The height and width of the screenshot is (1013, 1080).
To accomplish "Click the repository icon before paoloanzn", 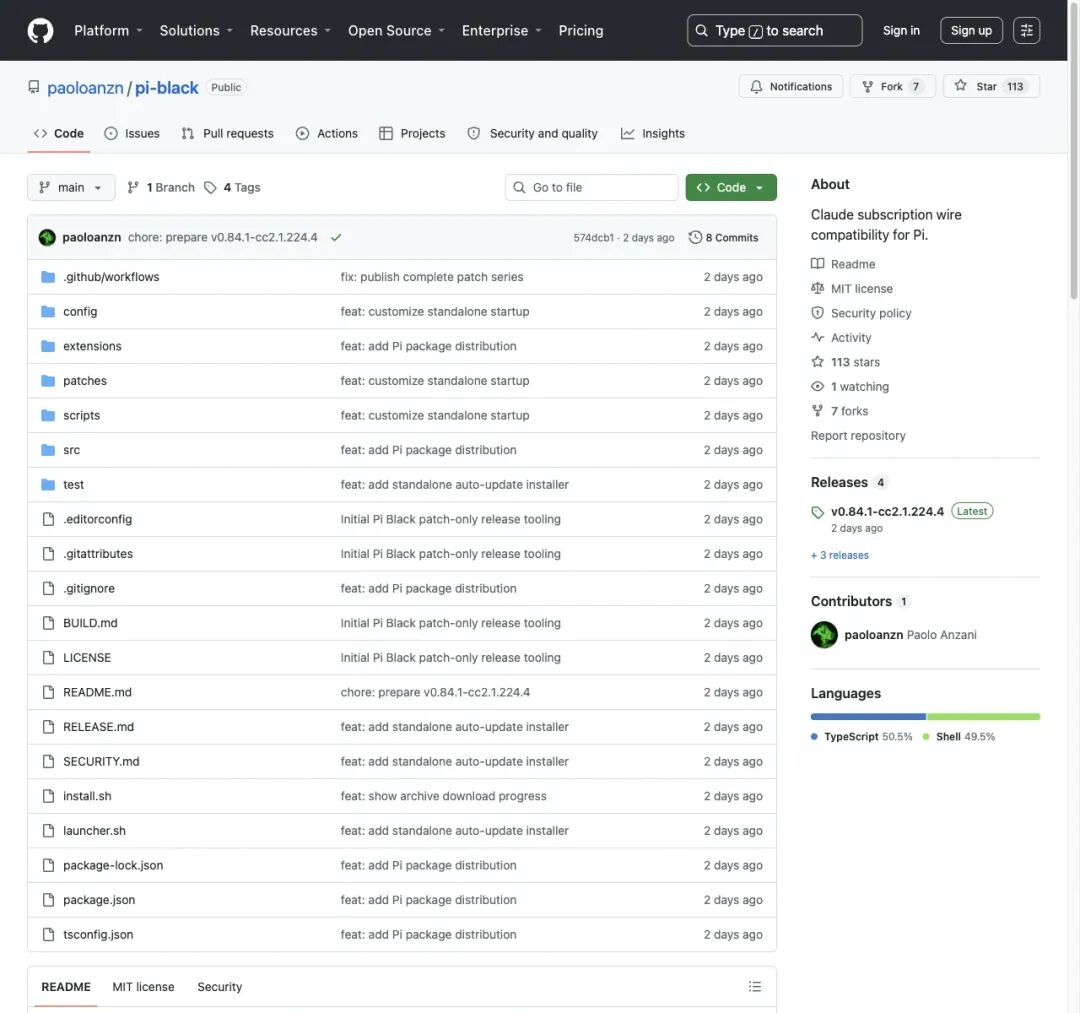I will coord(34,87).
